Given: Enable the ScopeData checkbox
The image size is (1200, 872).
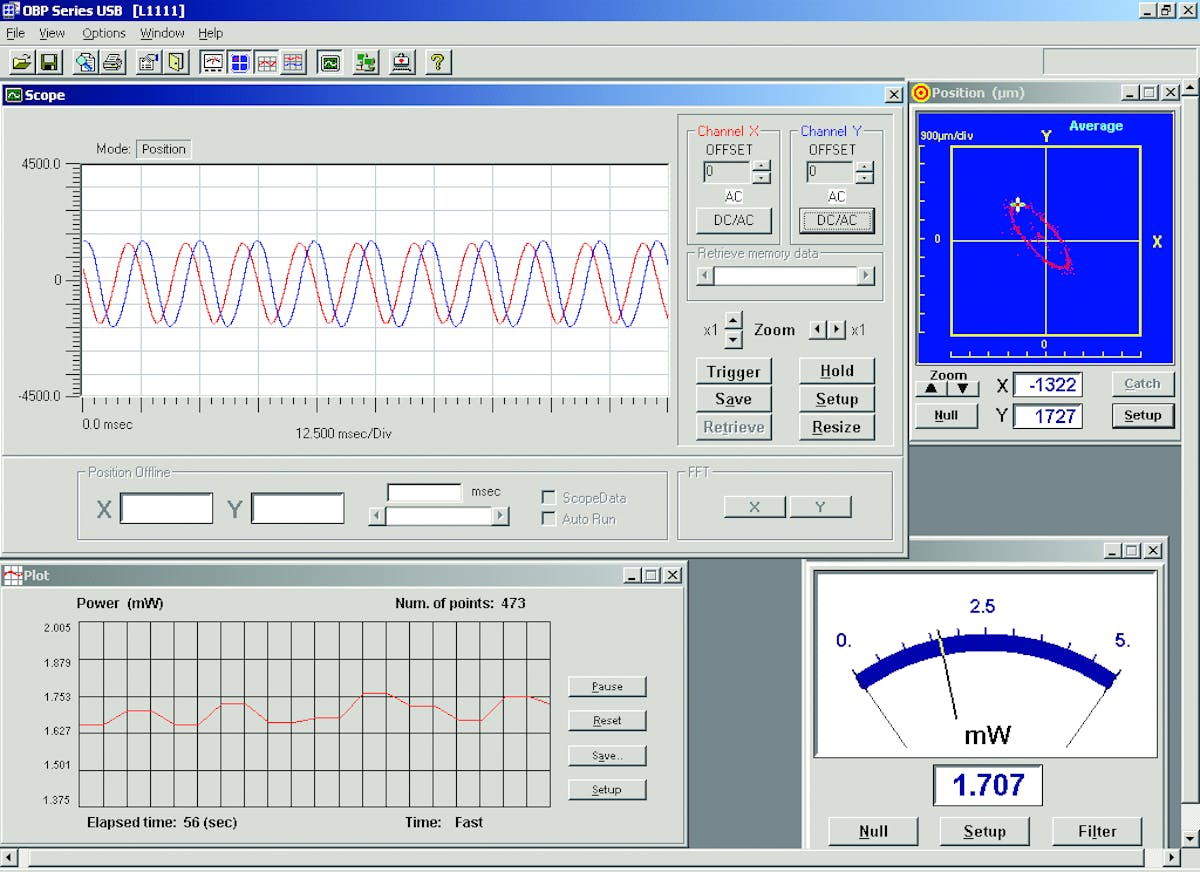Looking at the screenshot, I should 548,497.
